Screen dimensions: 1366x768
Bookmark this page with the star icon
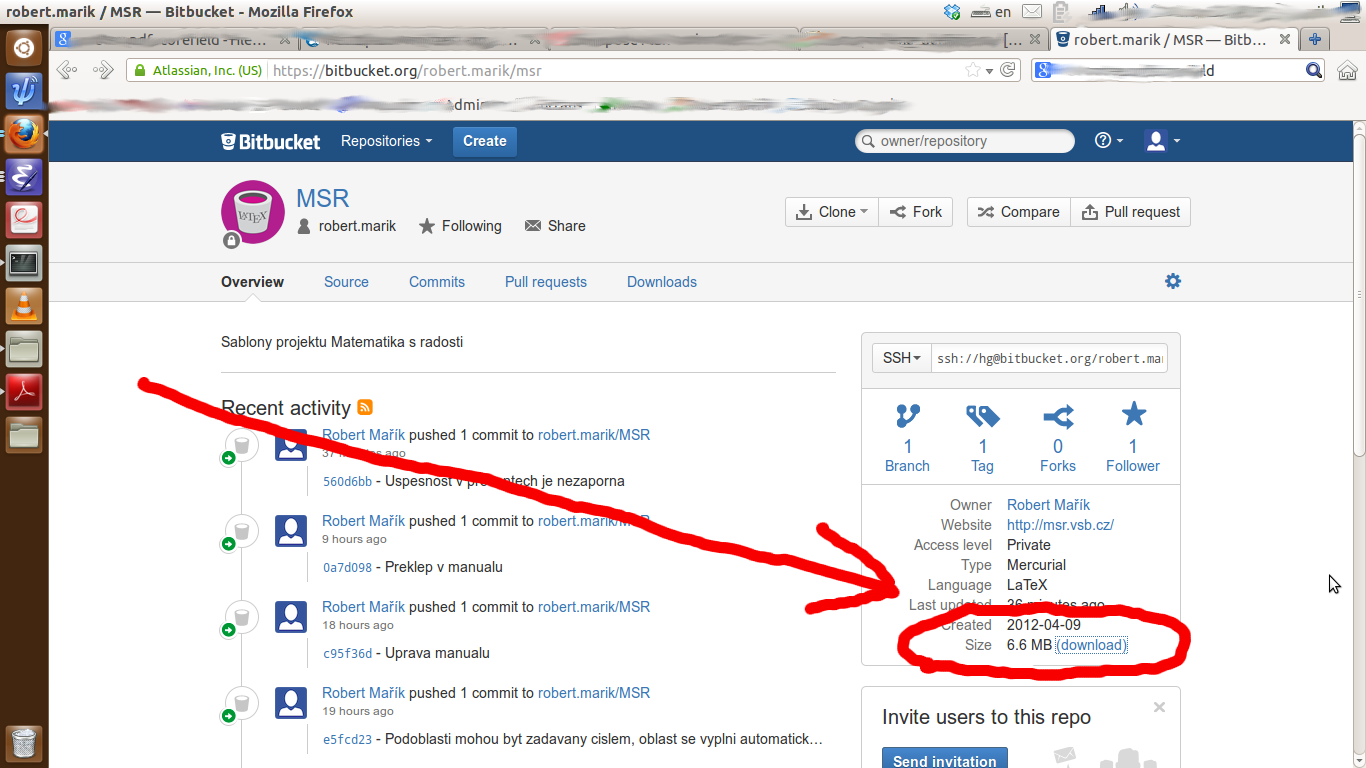pos(972,70)
